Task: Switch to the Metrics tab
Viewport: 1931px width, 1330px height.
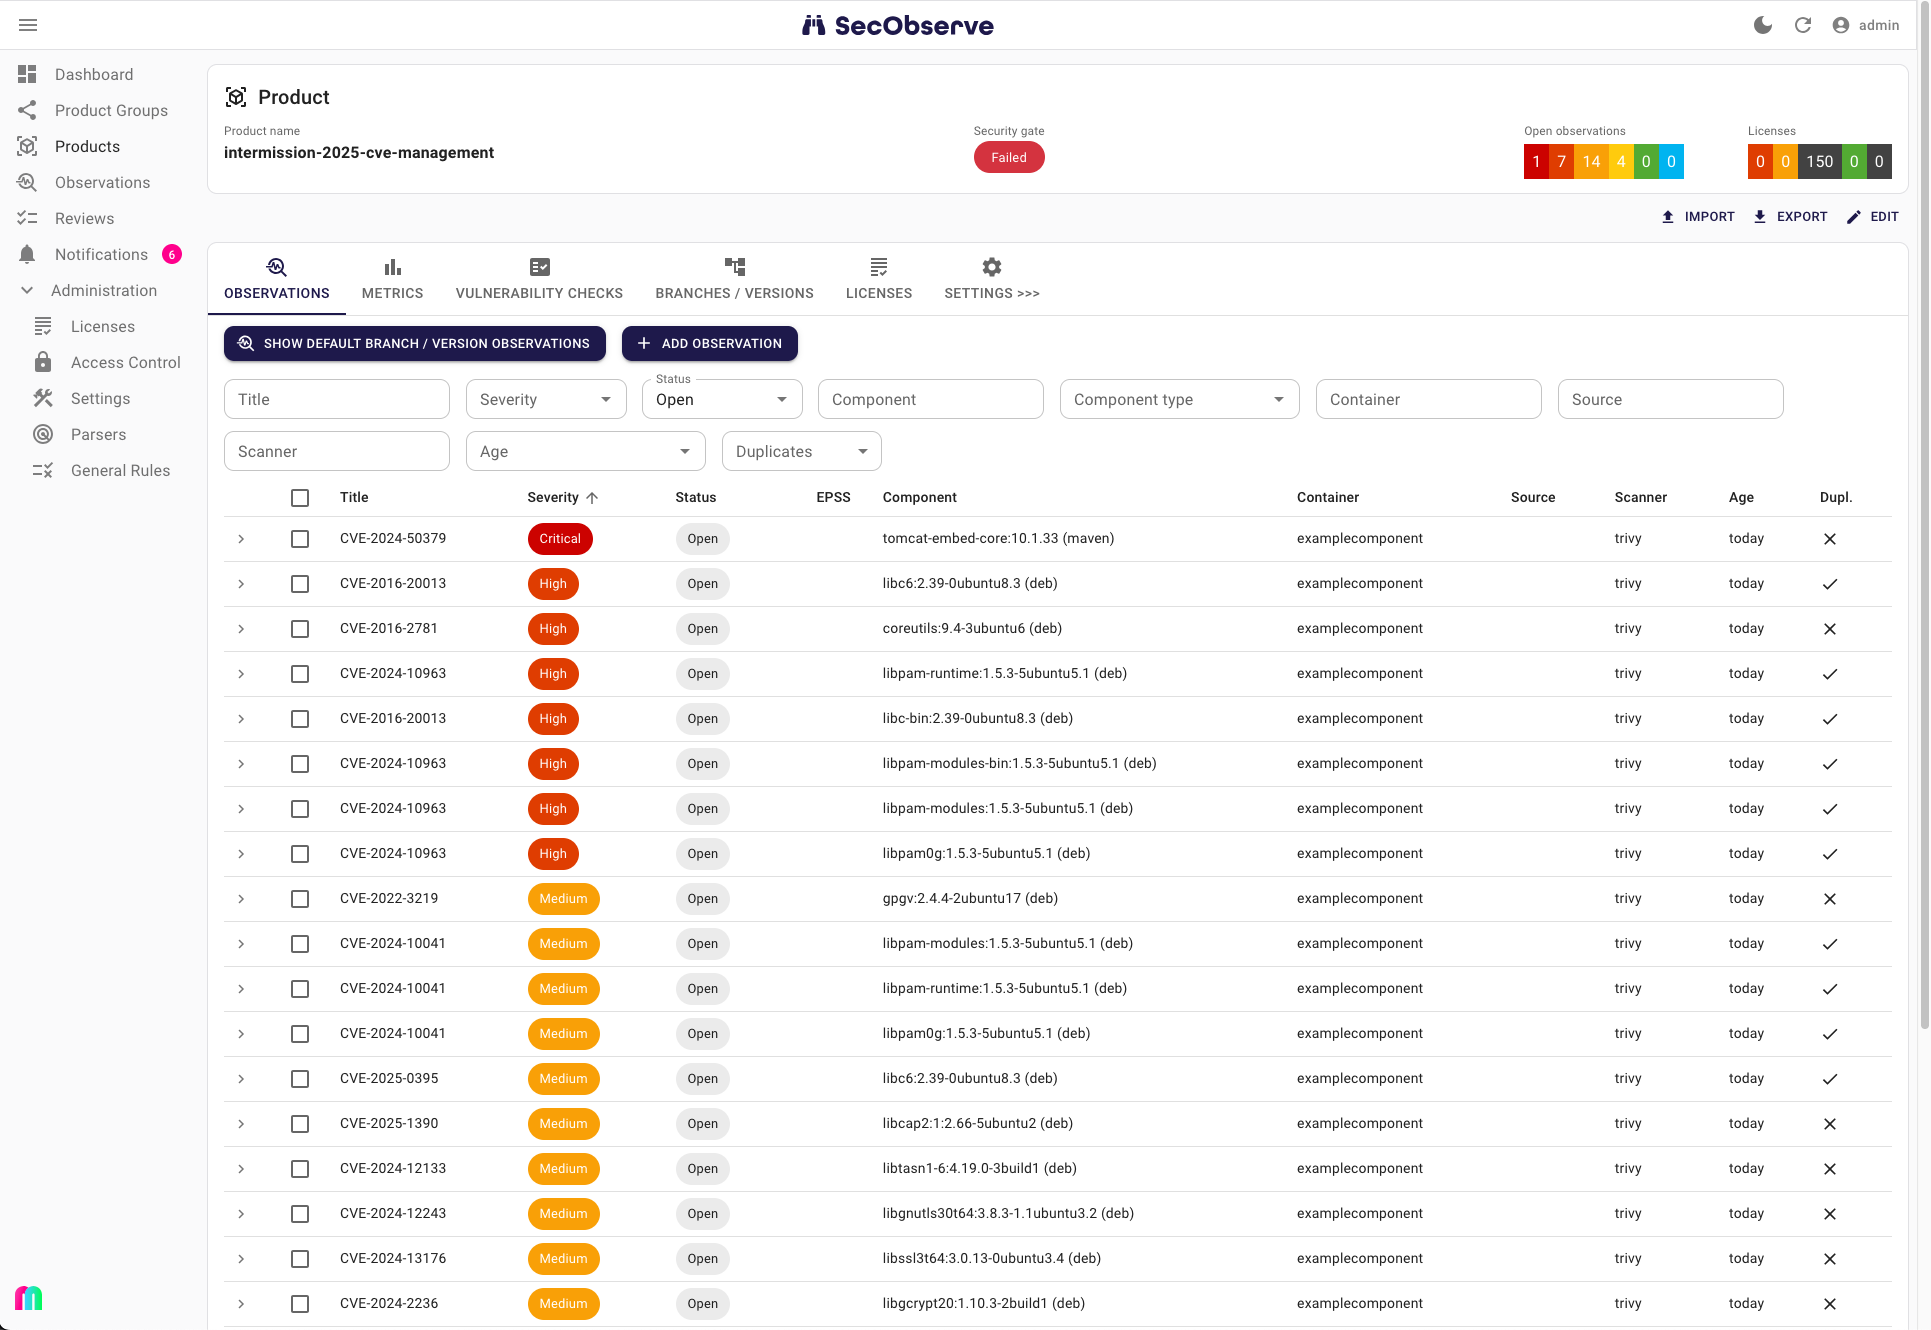Action: 392,279
